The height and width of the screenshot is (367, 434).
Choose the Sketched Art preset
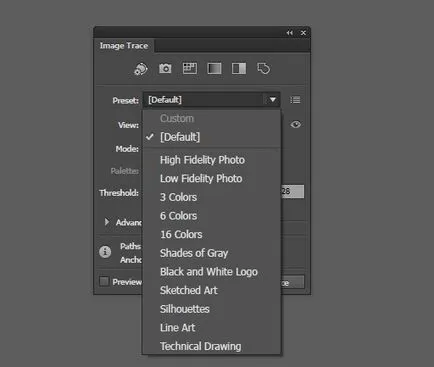tap(212, 290)
